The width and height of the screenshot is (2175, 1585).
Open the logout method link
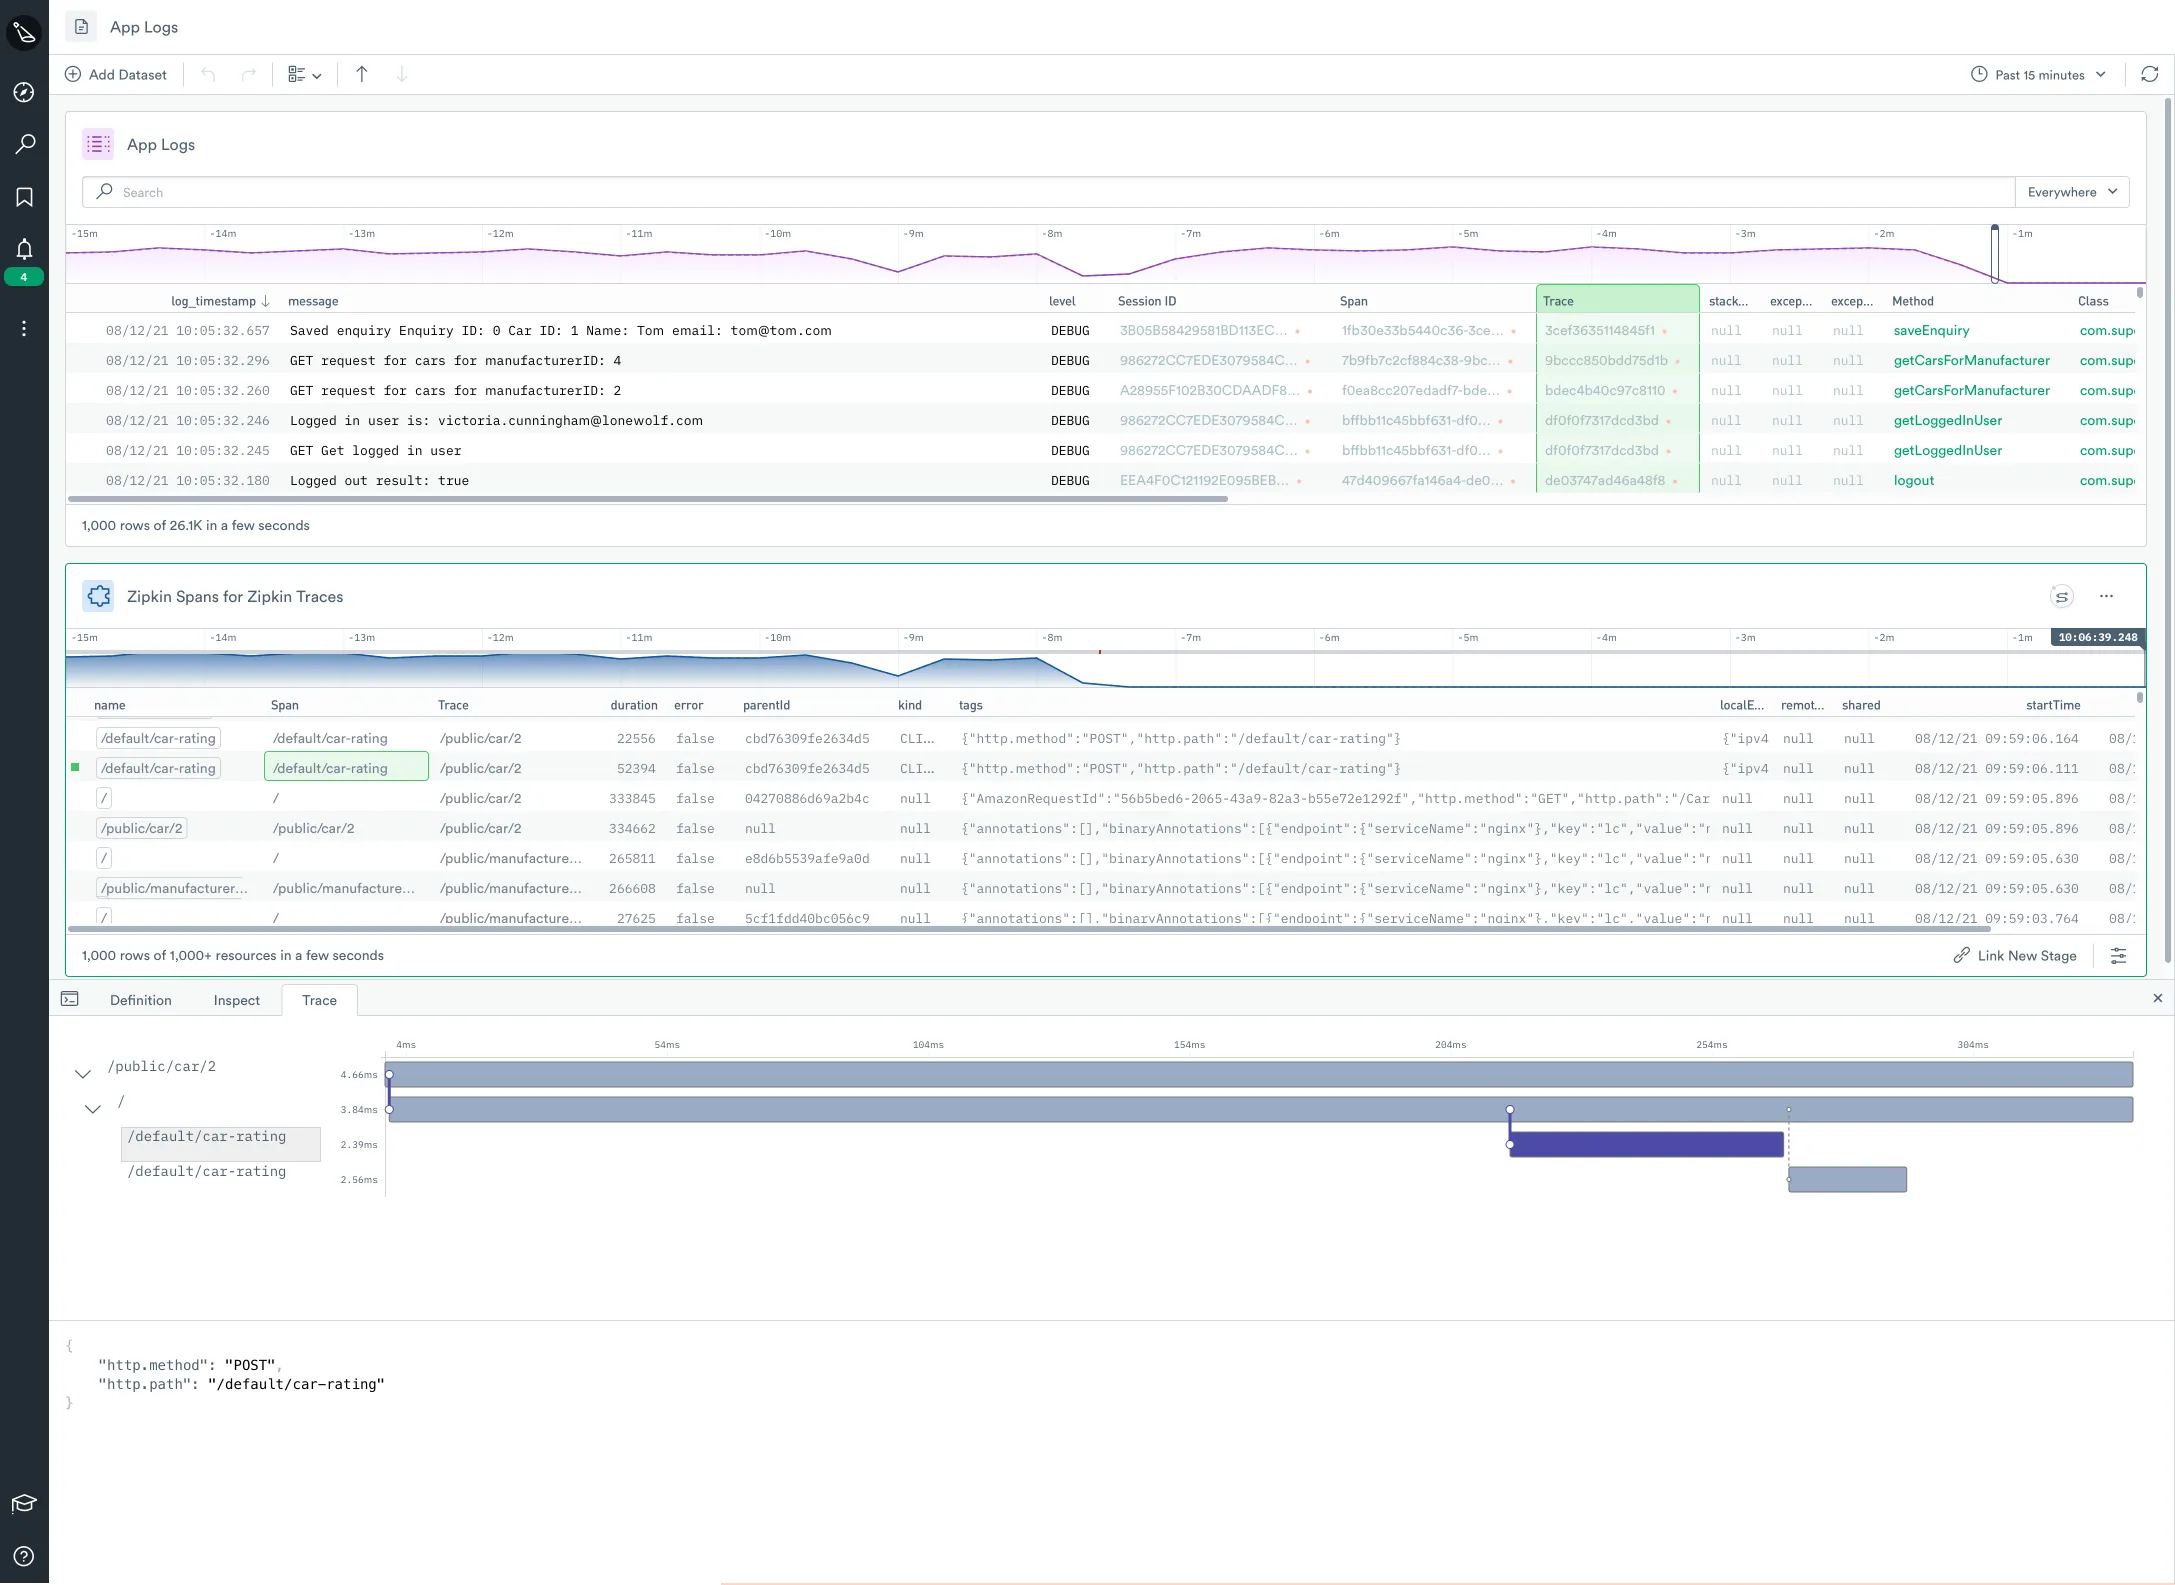(1913, 480)
